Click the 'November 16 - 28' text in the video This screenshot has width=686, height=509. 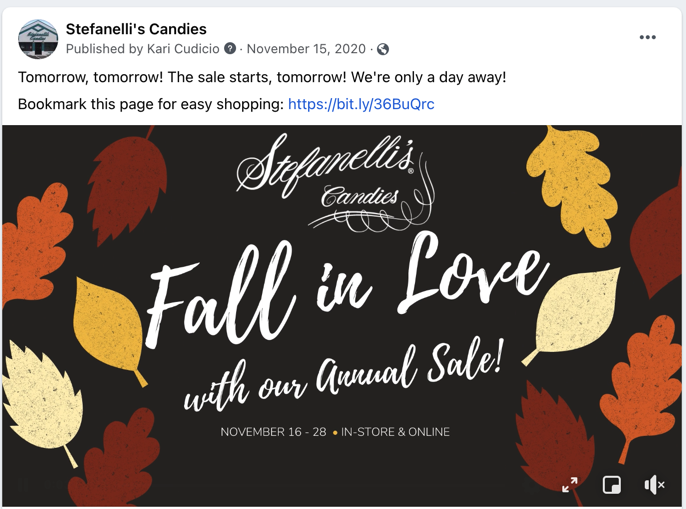pyautogui.click(x=273, y=432)
